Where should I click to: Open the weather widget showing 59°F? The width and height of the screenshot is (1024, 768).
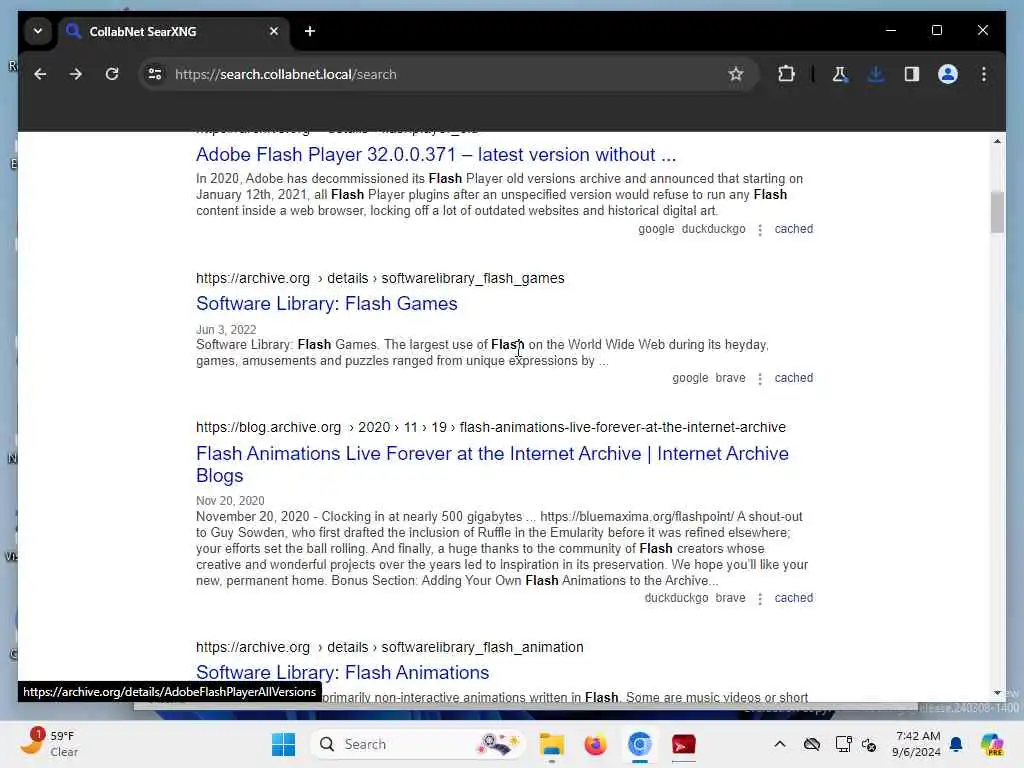point(49,743)
